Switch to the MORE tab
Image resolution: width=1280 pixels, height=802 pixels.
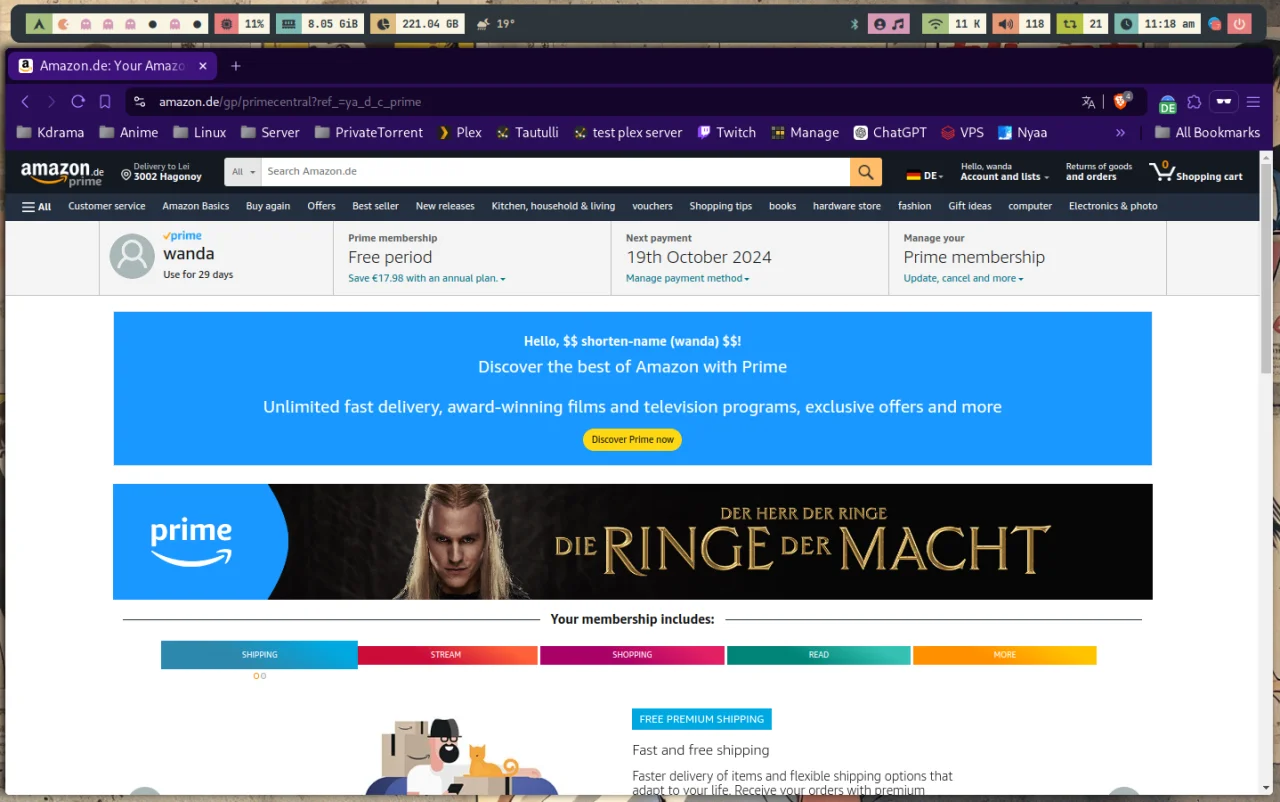[1005, 655]
